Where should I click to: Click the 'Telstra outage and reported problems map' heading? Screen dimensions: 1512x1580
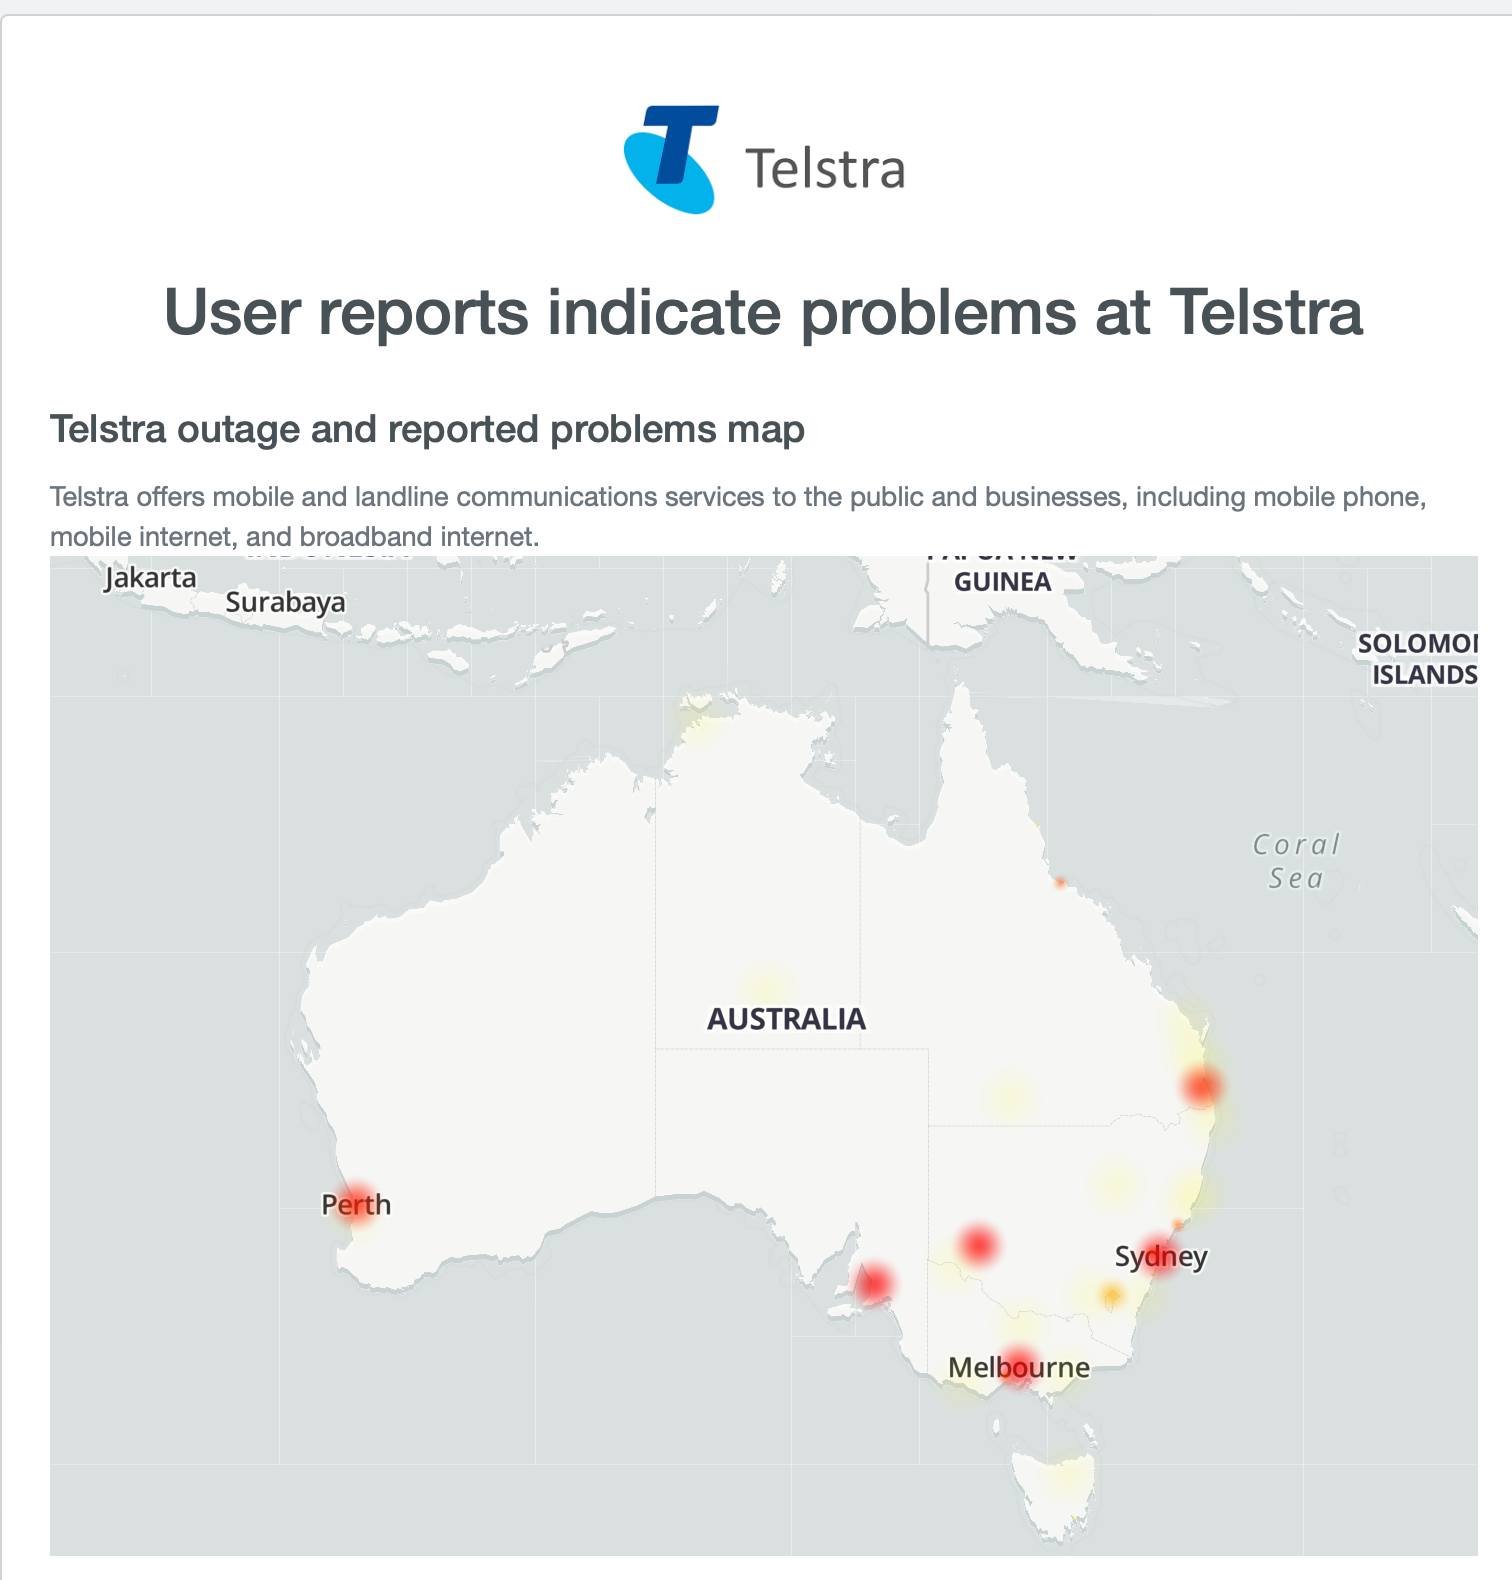[x=427, y=429]
